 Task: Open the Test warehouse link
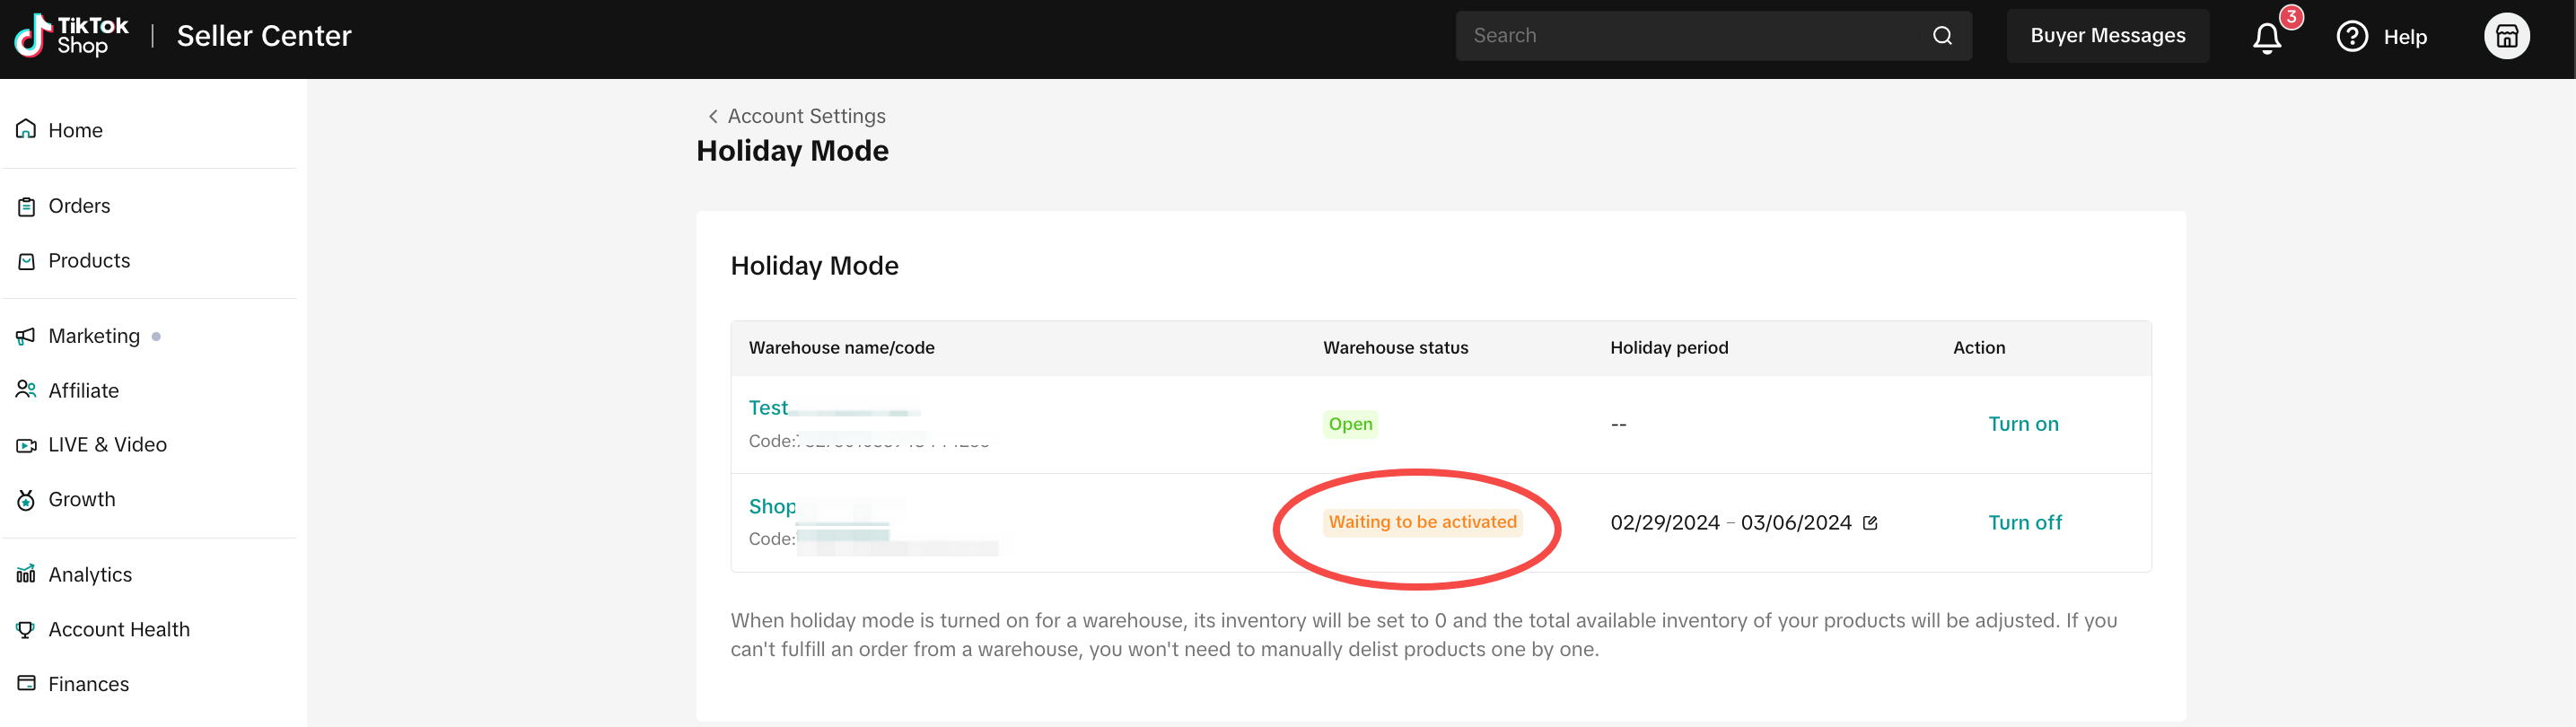[x=768, y=408]
